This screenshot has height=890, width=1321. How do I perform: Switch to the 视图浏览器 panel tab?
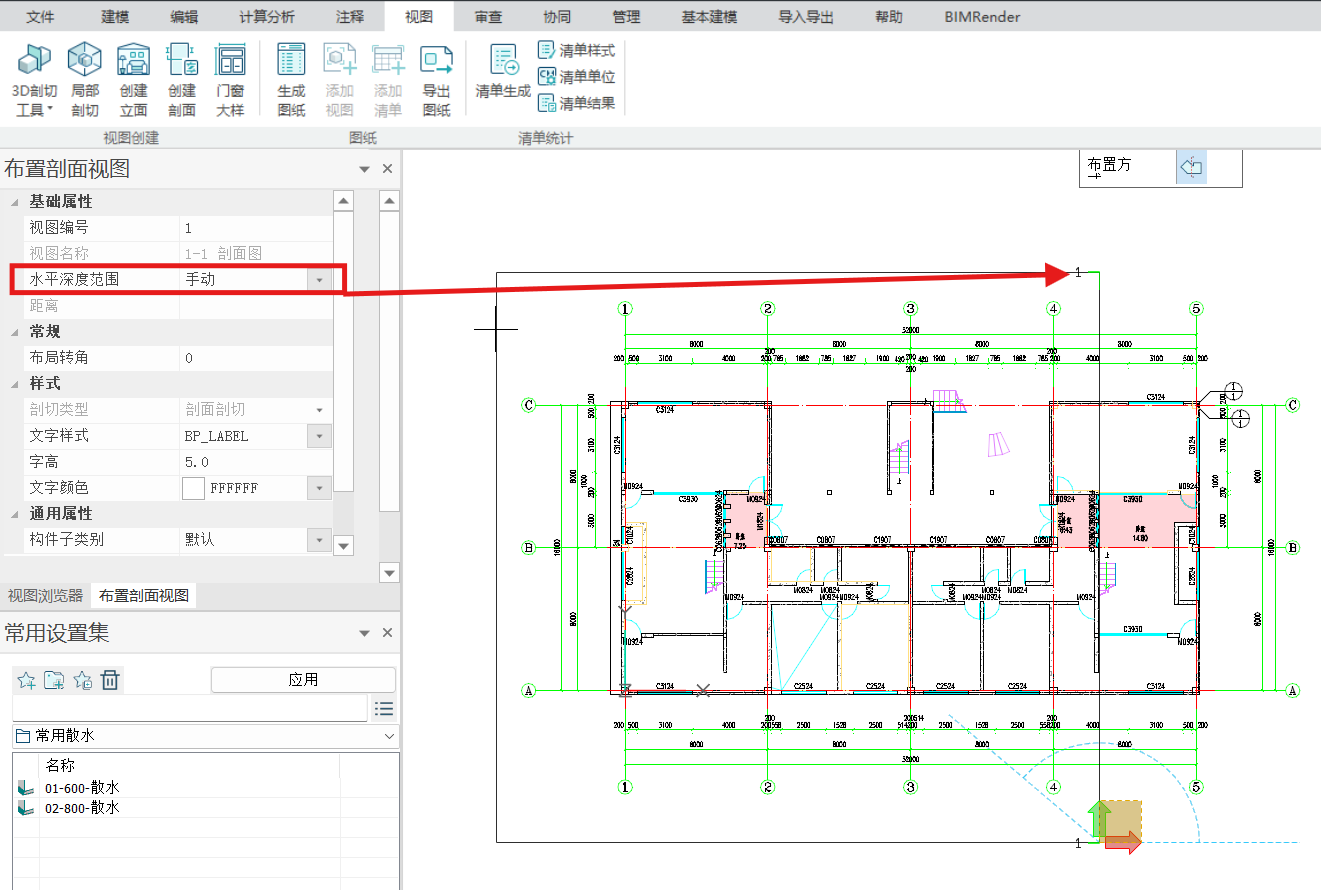[46, 596]
